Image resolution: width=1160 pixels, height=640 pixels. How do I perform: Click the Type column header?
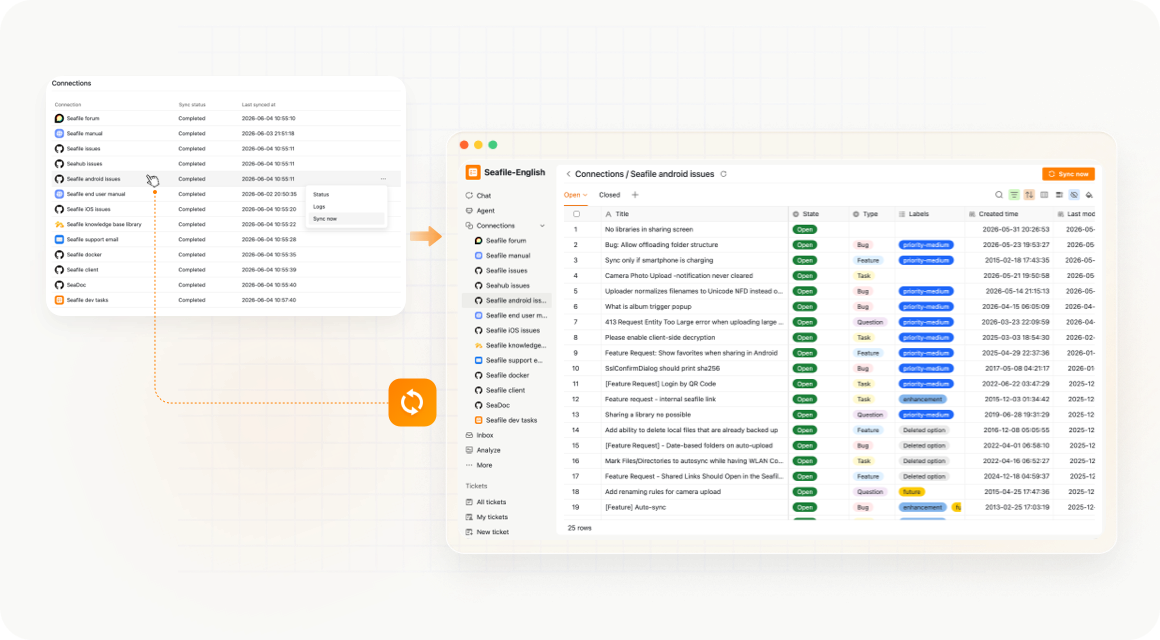871,214
